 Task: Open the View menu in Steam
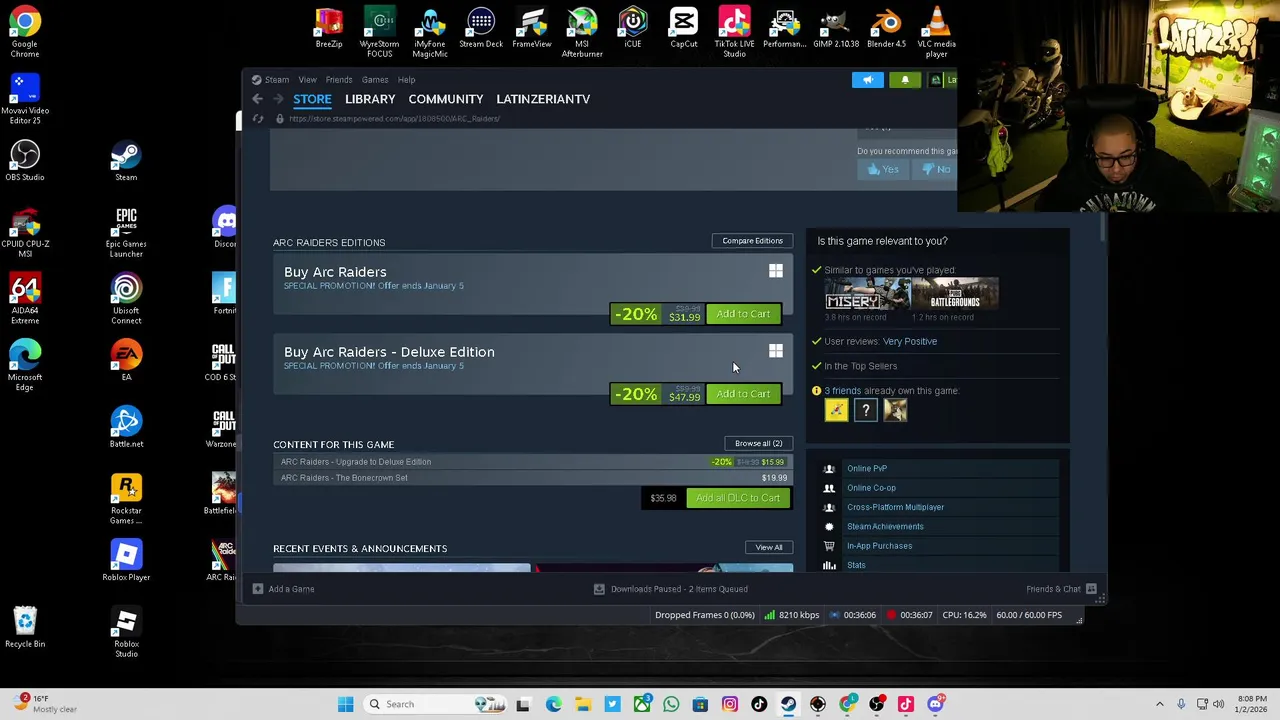point(307,80)
